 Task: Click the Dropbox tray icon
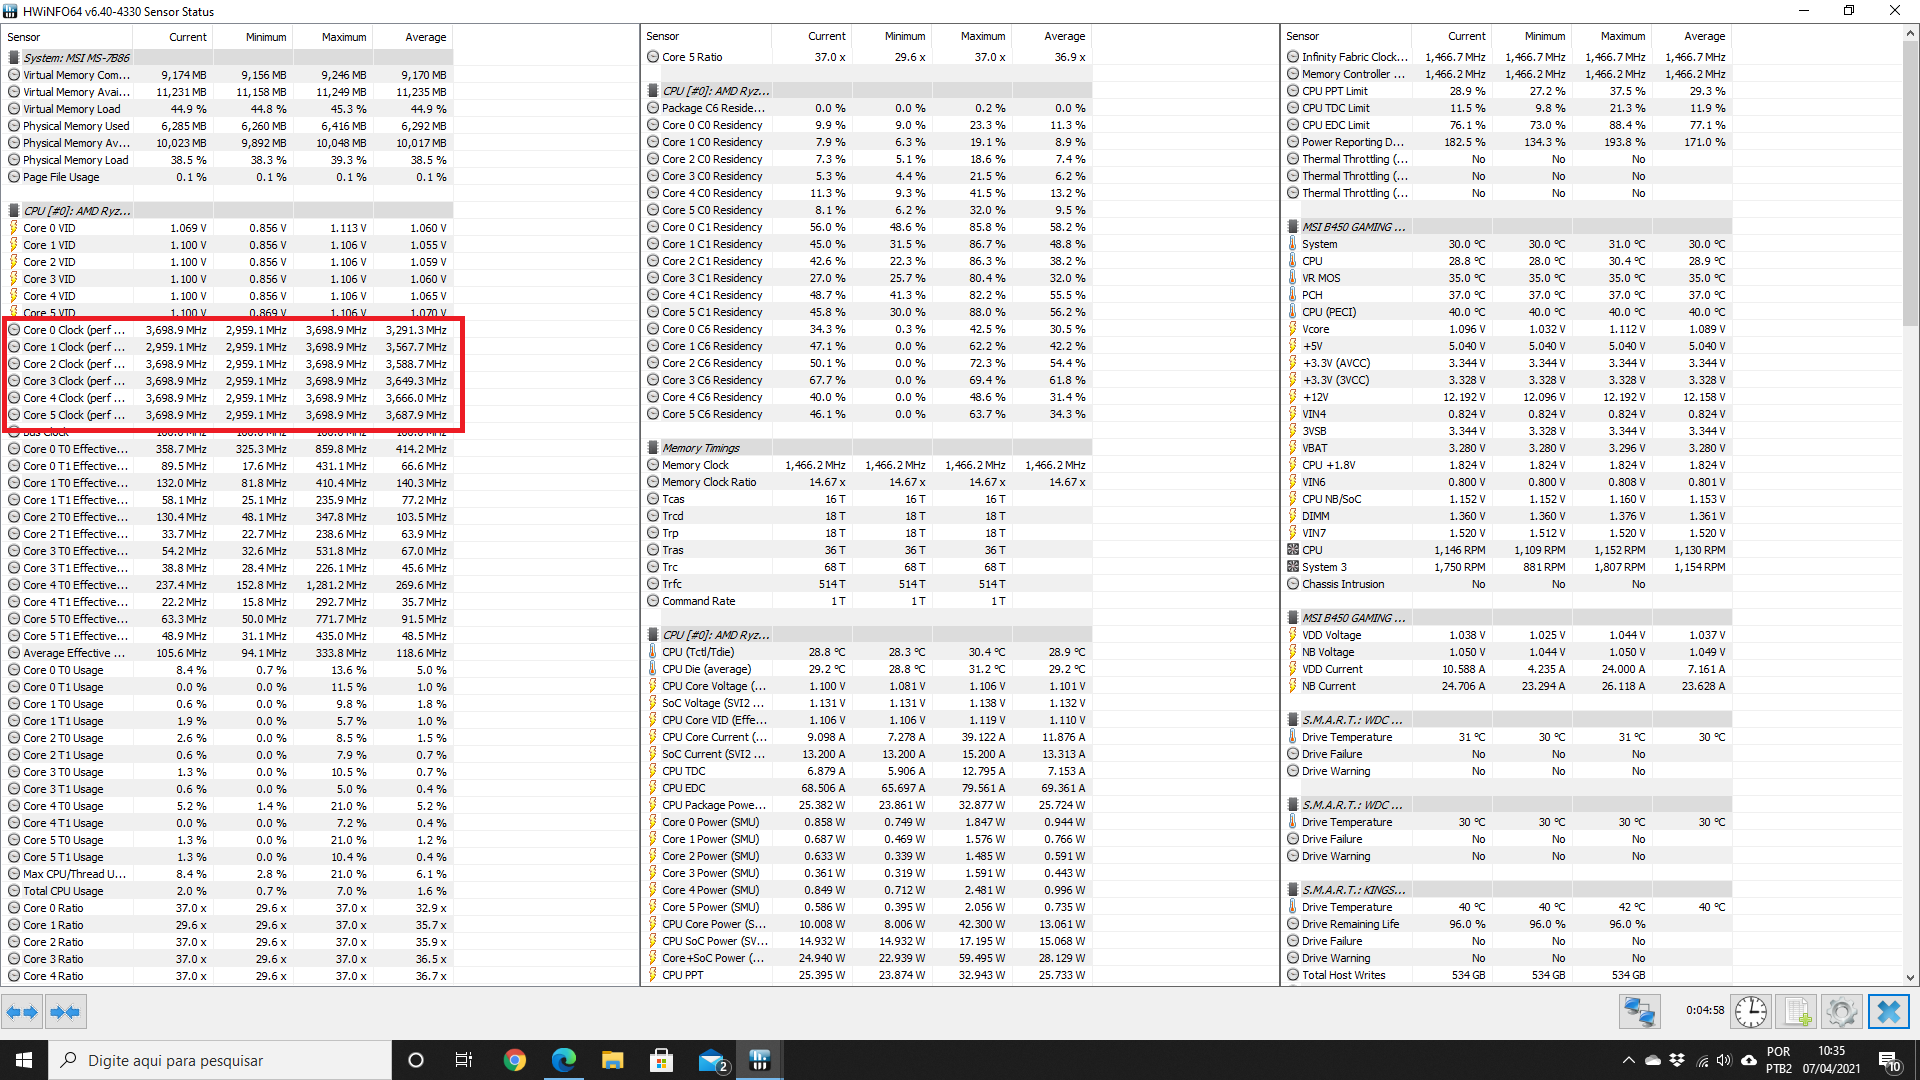[1677, 1060]
